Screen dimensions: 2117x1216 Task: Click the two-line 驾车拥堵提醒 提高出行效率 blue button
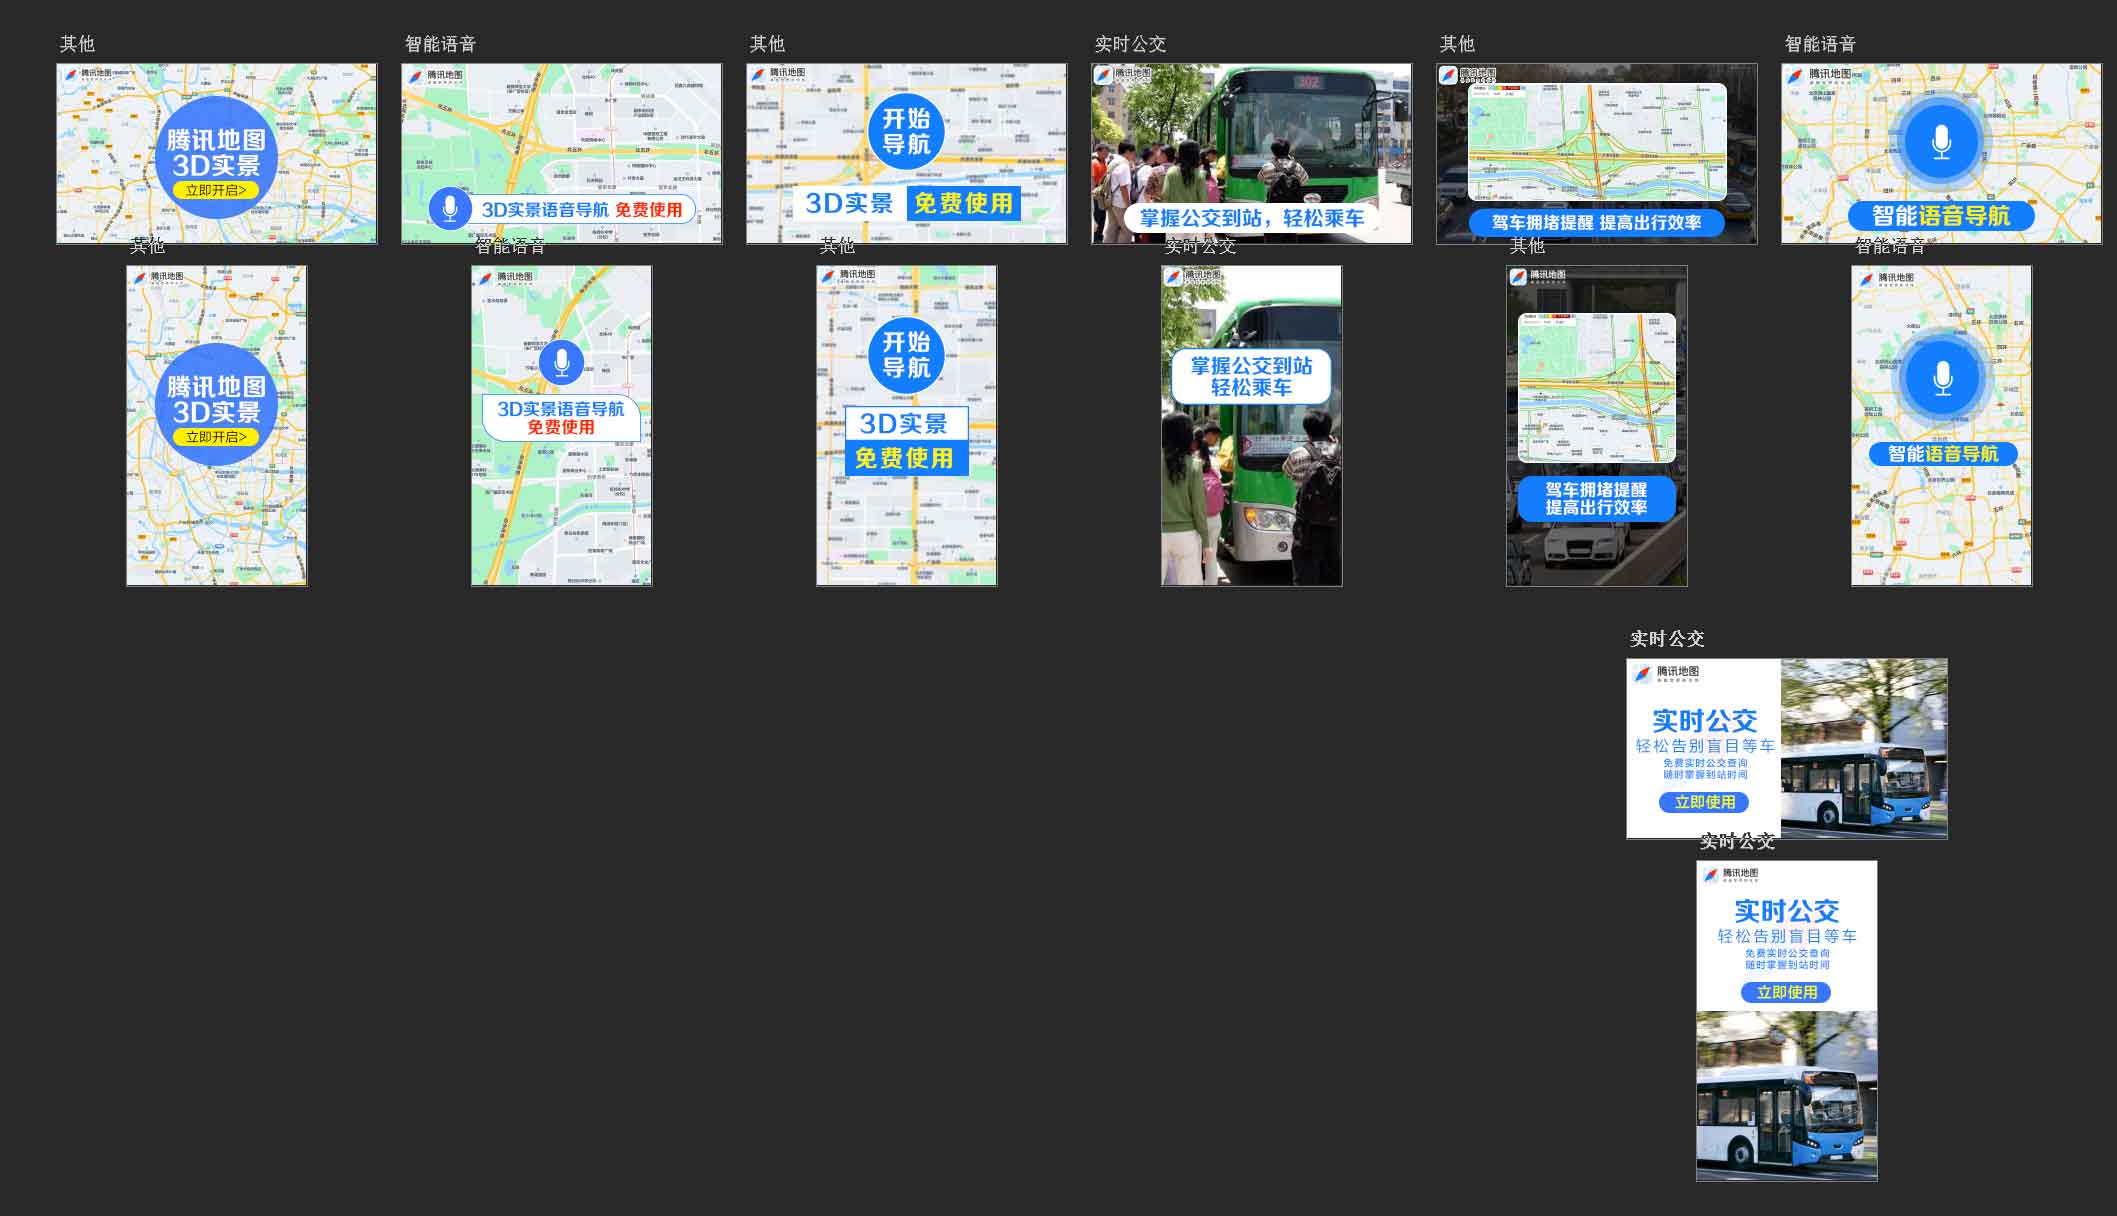[1597, 499]
